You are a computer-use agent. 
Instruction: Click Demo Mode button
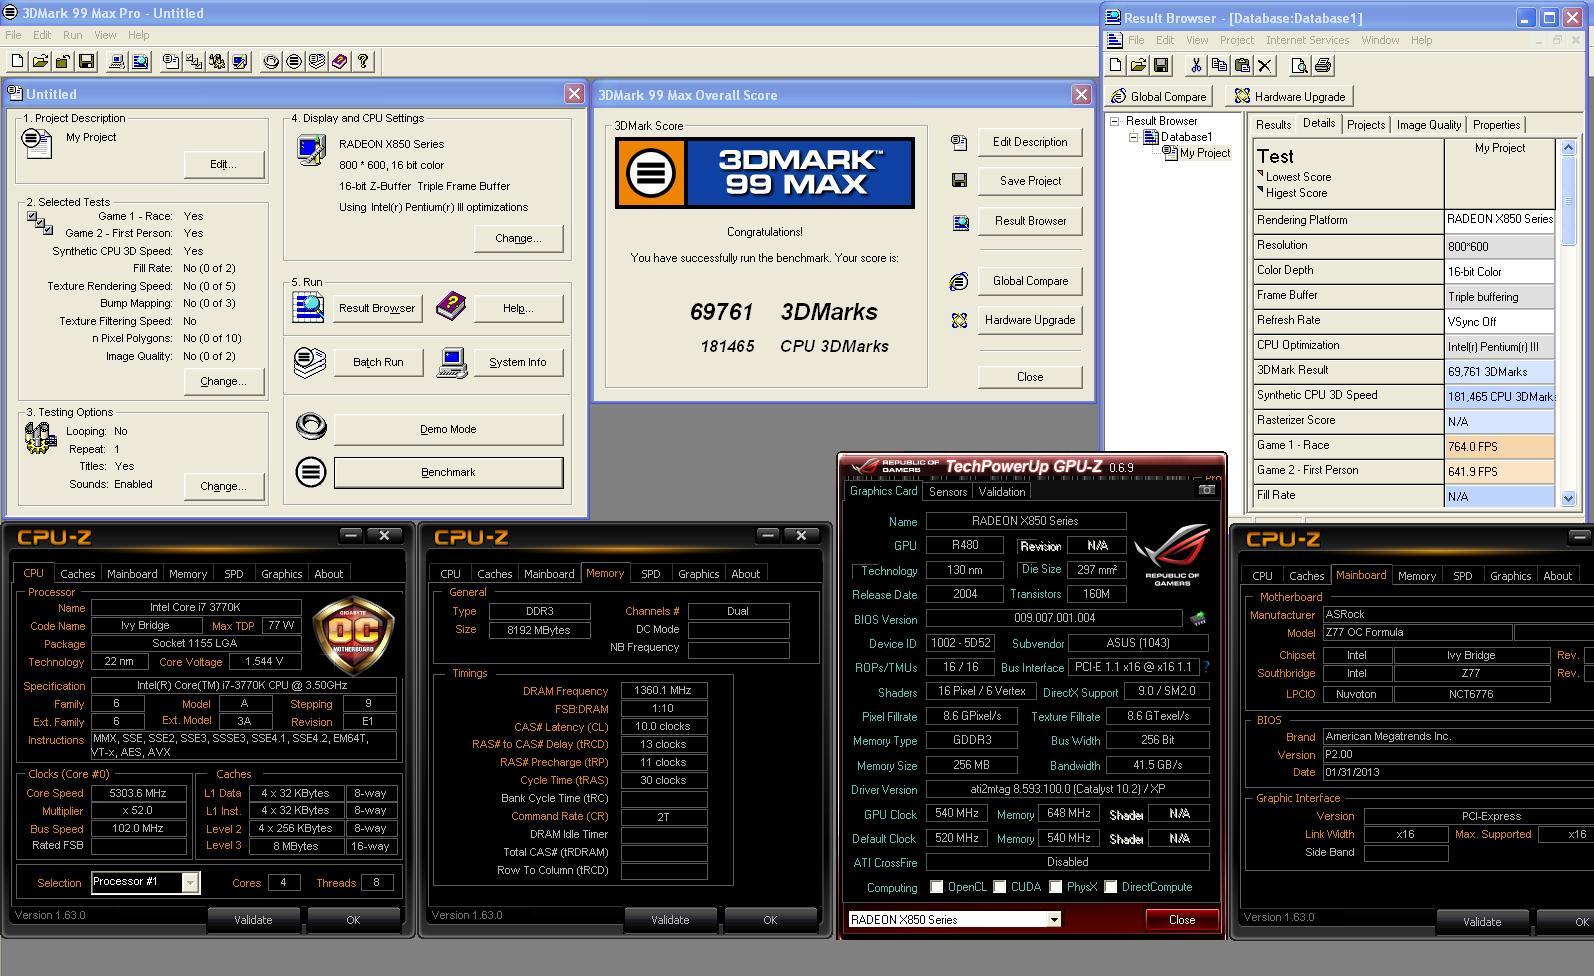point(448,429)
